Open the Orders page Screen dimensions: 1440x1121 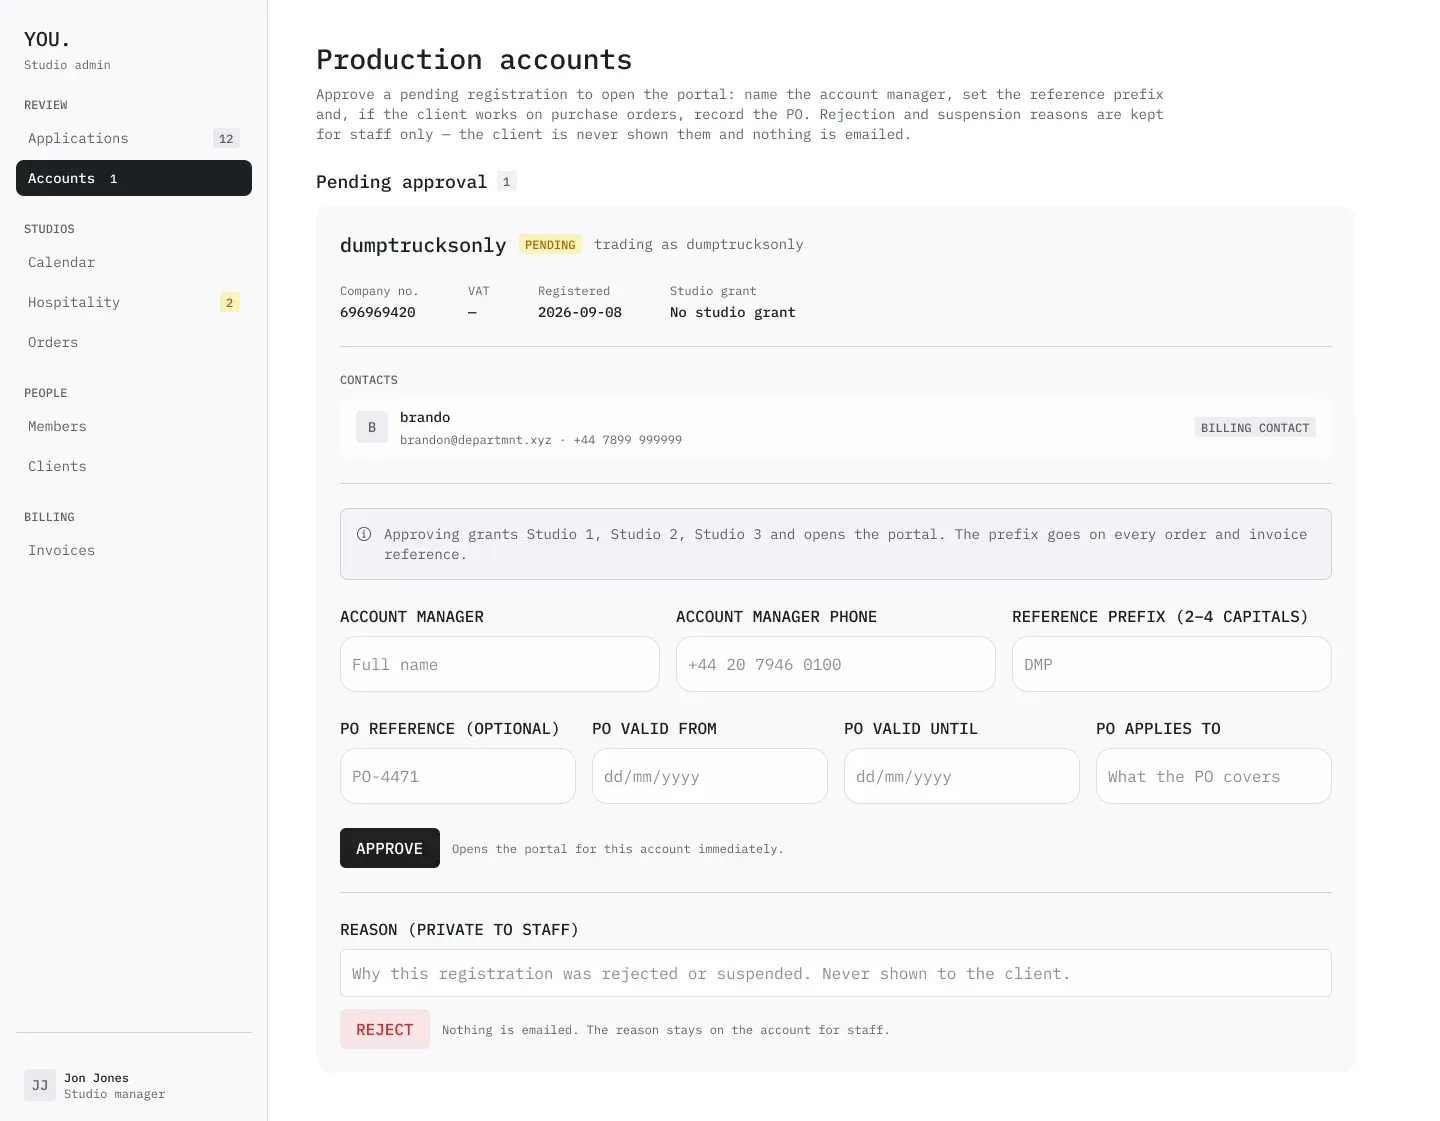coord(134,342)
